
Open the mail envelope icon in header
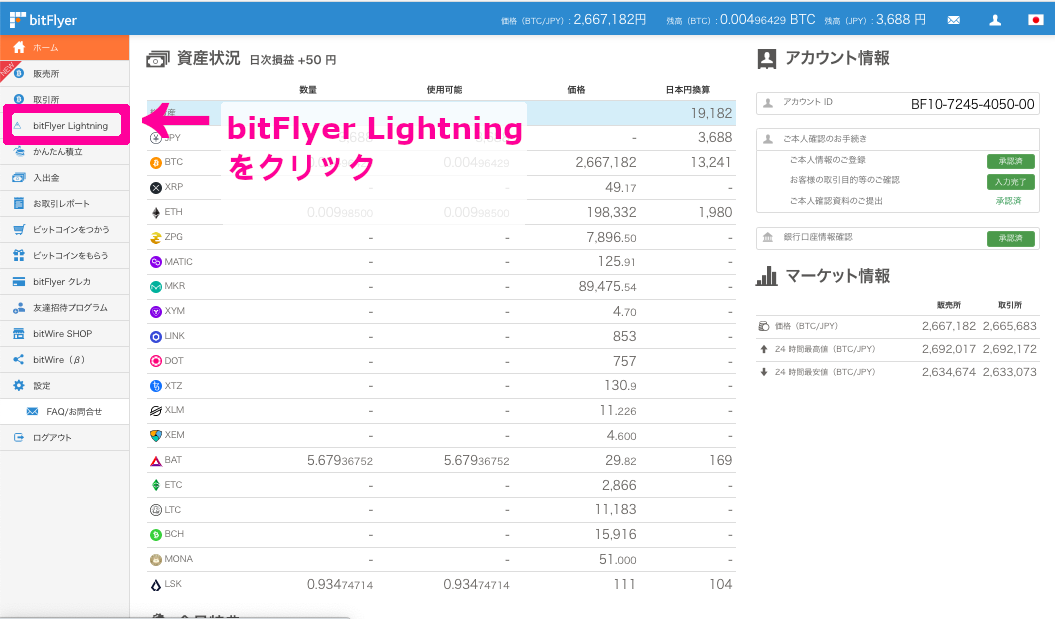953,20
